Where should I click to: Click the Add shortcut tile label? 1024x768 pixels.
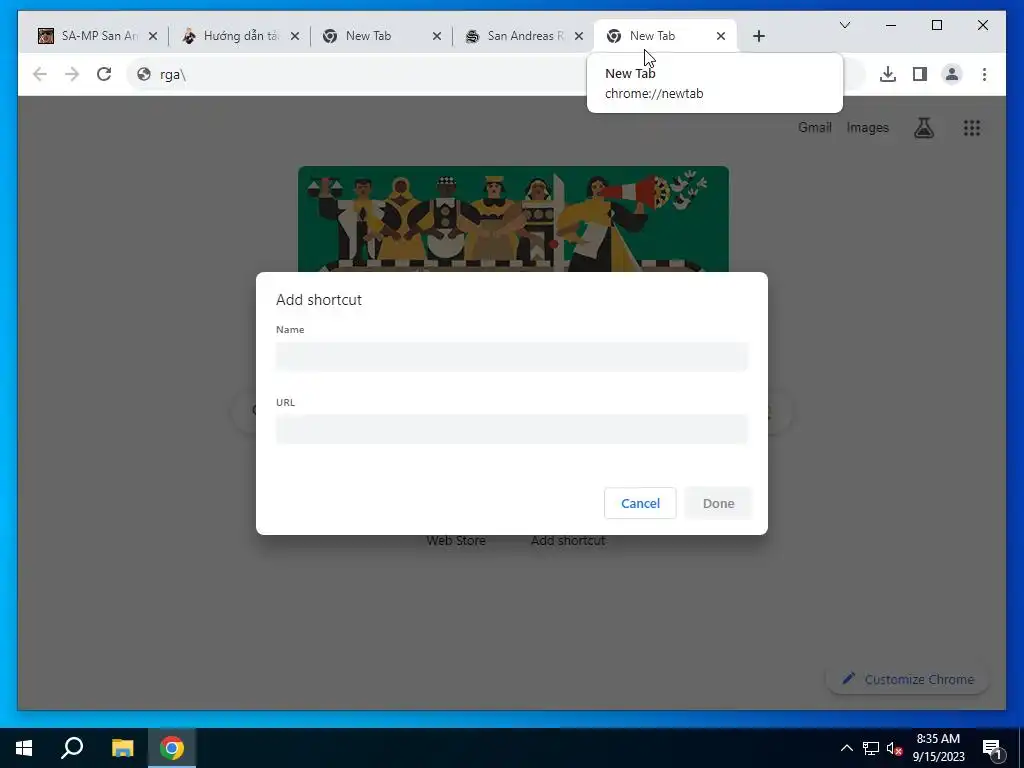[568, 541]
